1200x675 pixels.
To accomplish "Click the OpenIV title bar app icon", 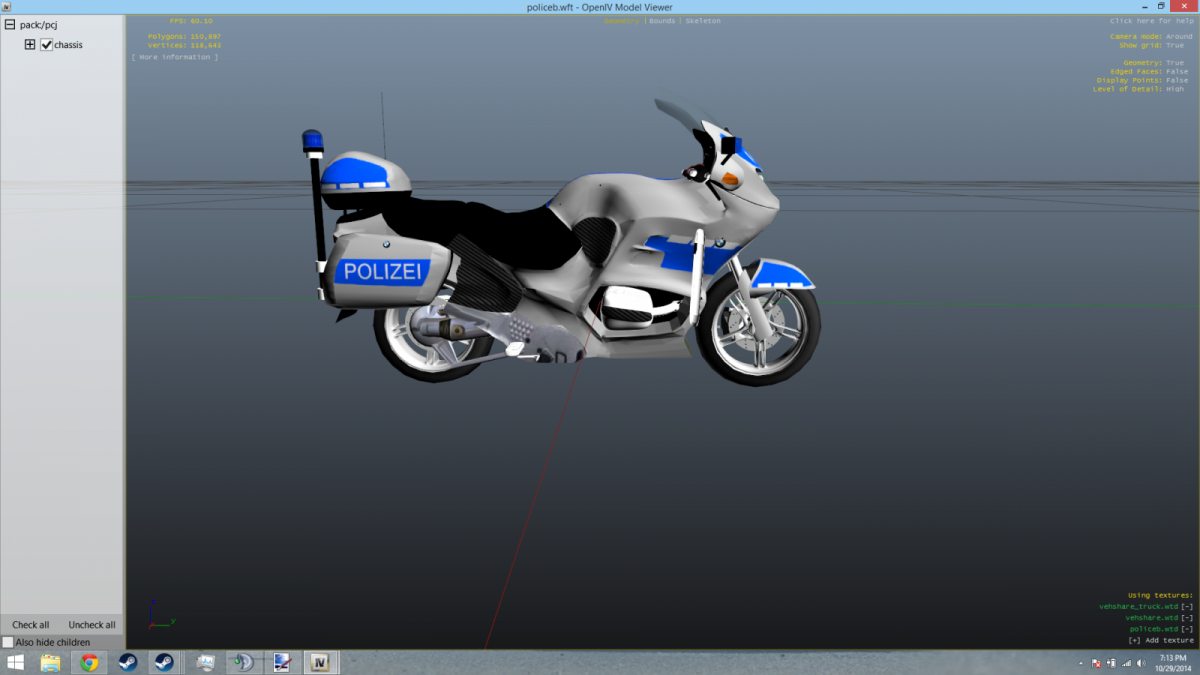I will pyautogui.click(x=8, y=7).
